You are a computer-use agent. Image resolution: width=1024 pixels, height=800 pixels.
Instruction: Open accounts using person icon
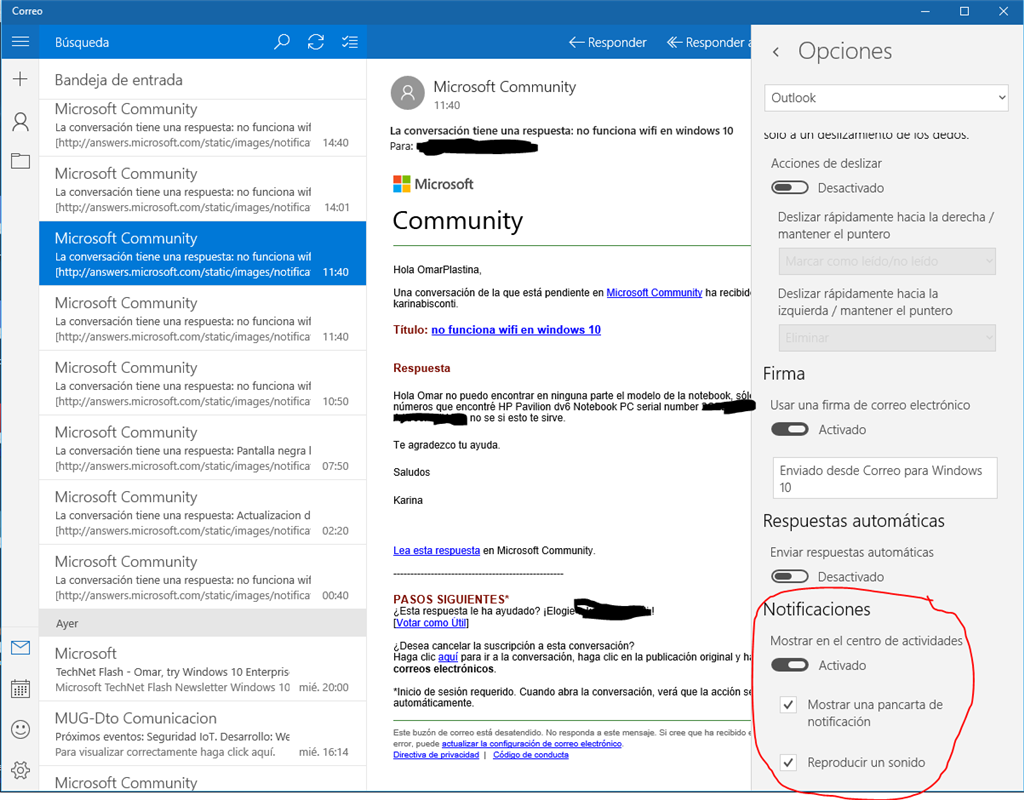[x=20, y=121]
